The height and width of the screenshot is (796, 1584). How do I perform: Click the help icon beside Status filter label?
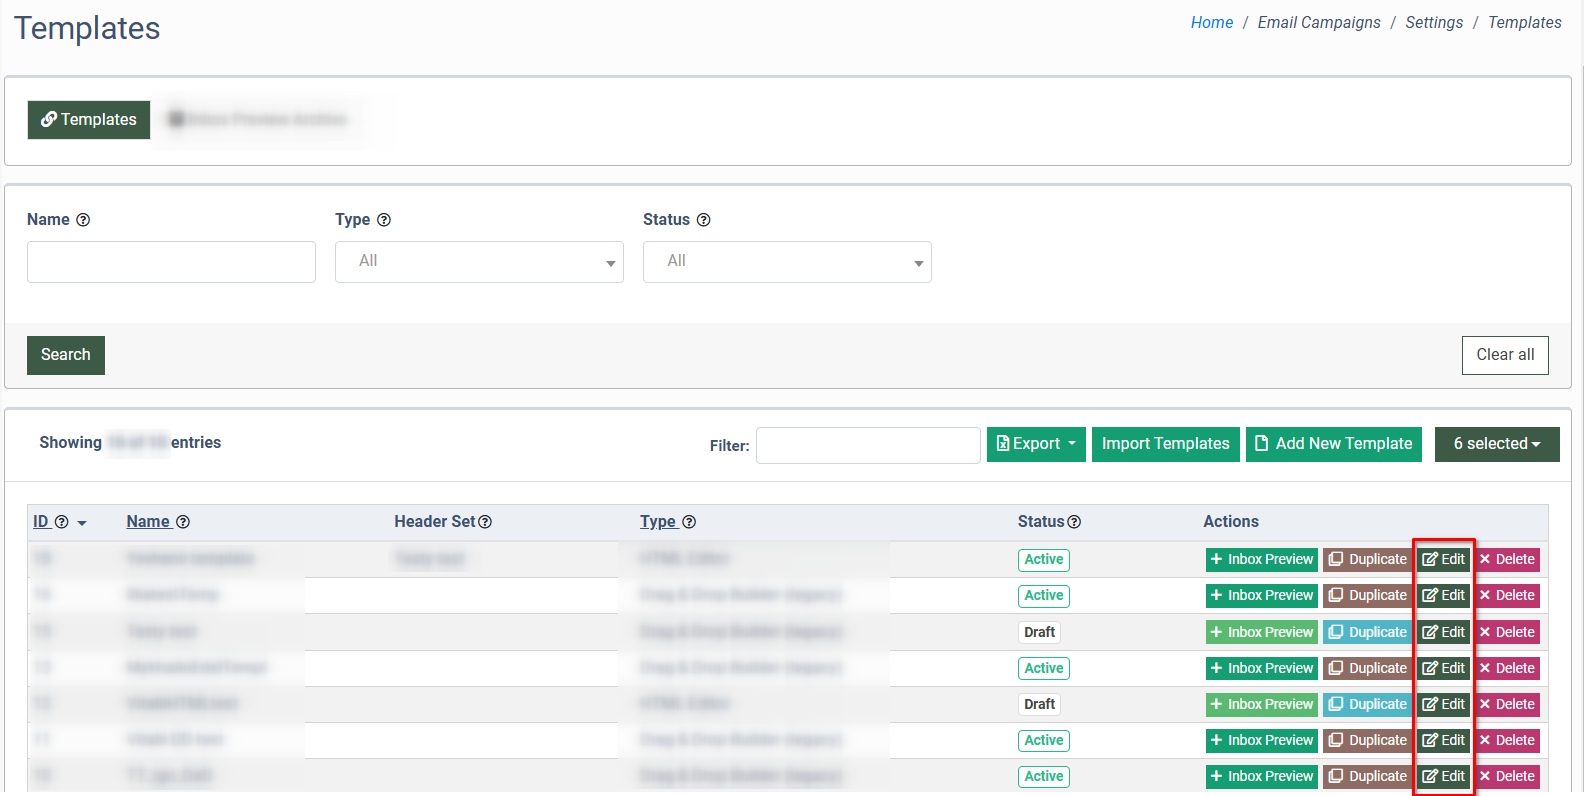[x=703, y=220]
